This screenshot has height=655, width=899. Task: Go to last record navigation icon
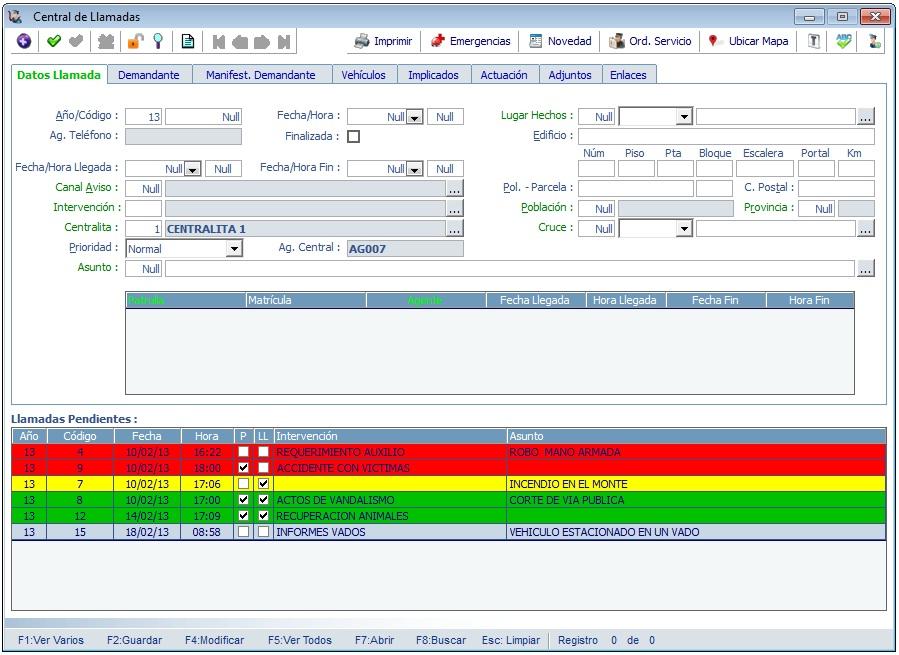pyautogui.click(x=284, y=42)
